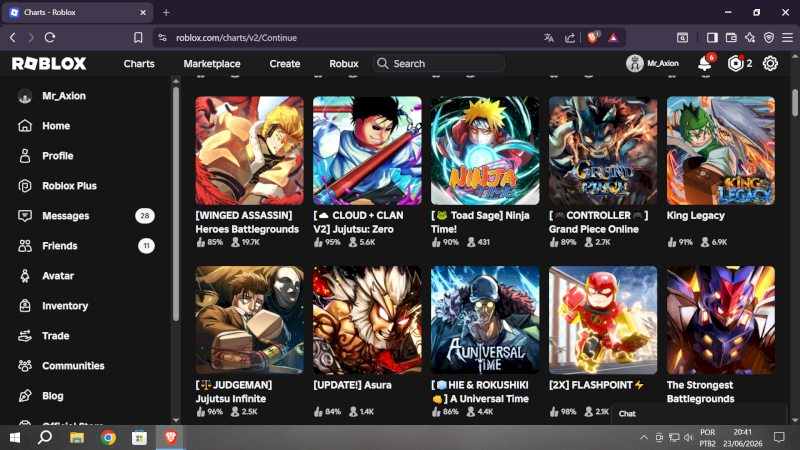
Task: Open Microsoft Store from taskbar
Action: (139, 438)
